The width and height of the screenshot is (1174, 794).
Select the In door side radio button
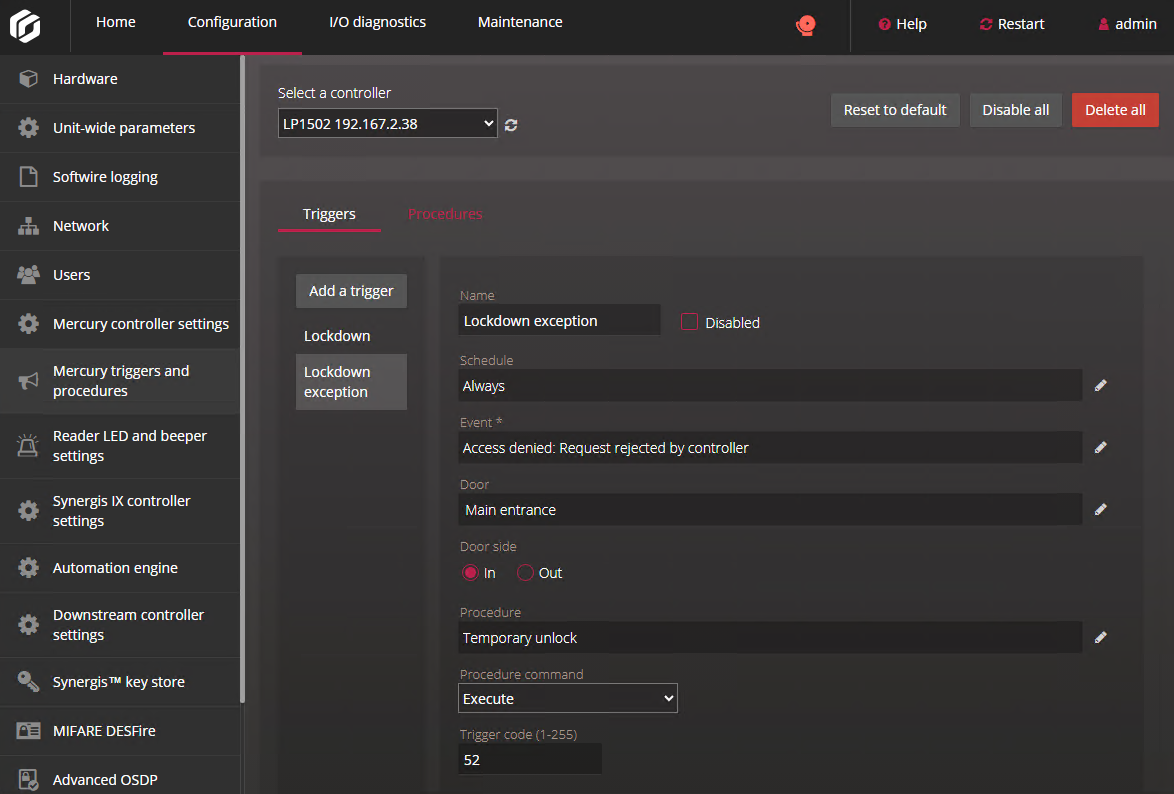[469, 573]
